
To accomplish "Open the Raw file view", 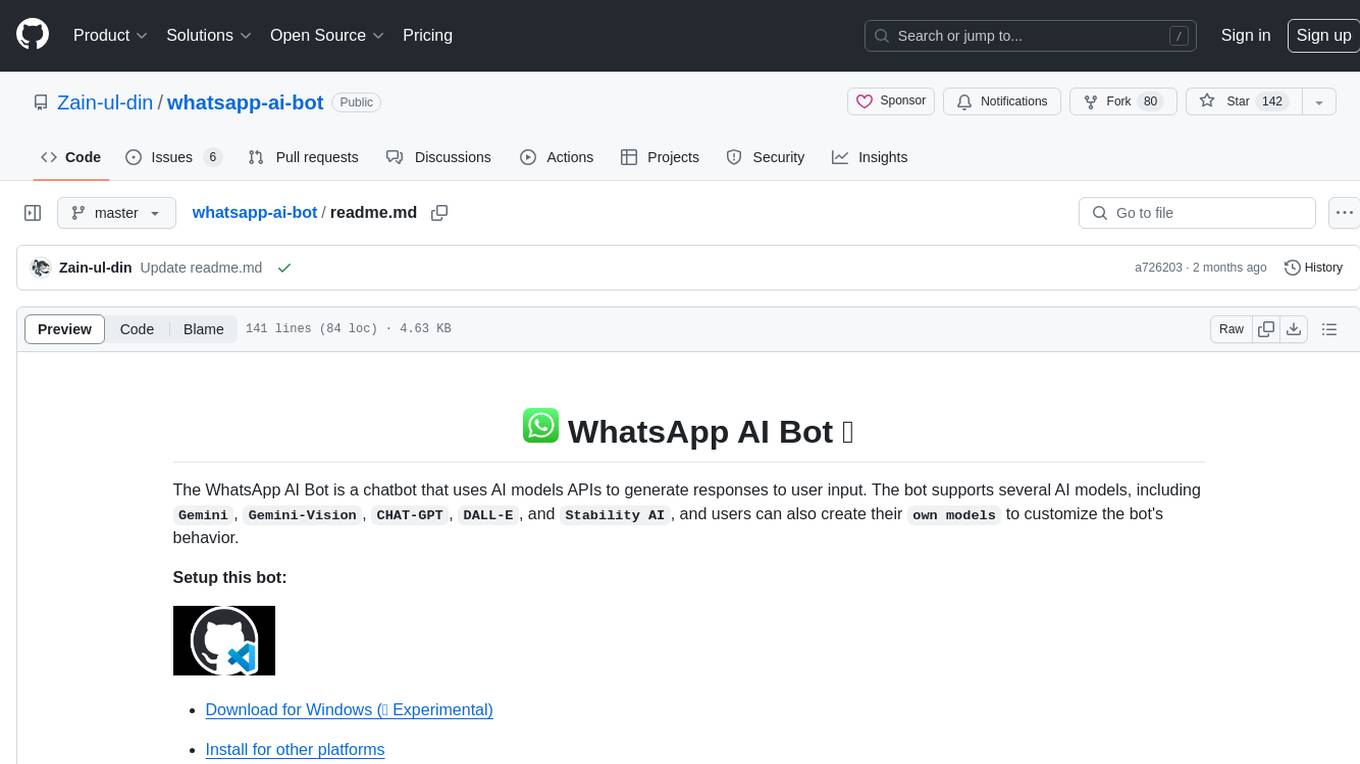I will (1231, 329).
